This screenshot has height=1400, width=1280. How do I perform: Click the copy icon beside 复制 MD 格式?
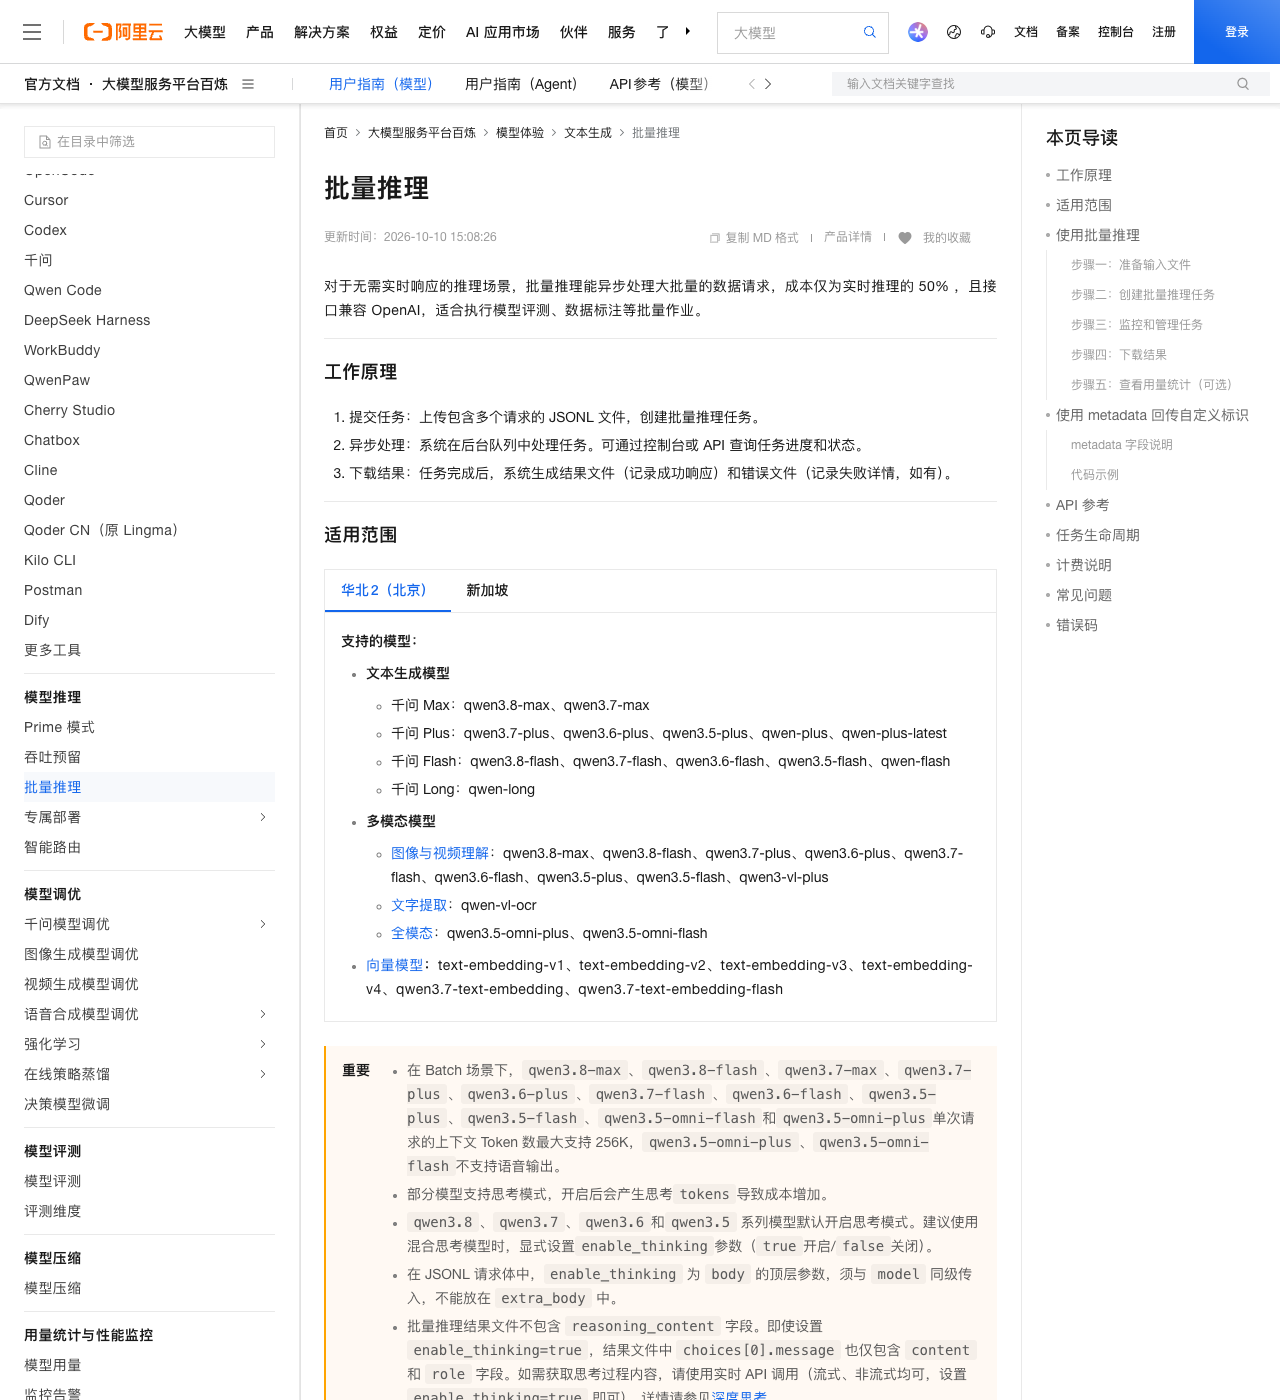coord(715,238)
